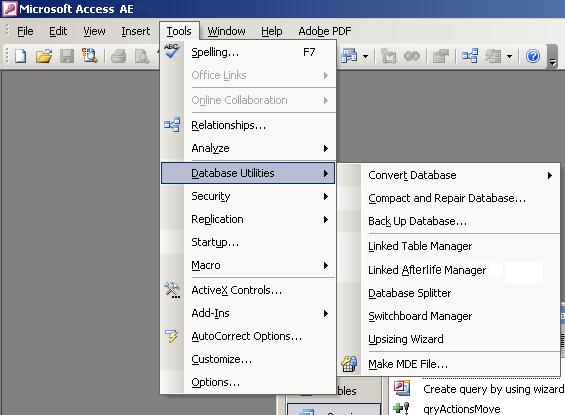This screenshot has height=415, width=565.
Task: Click the Microsoft Access Help question mark icon
Action: coord(533,56)
